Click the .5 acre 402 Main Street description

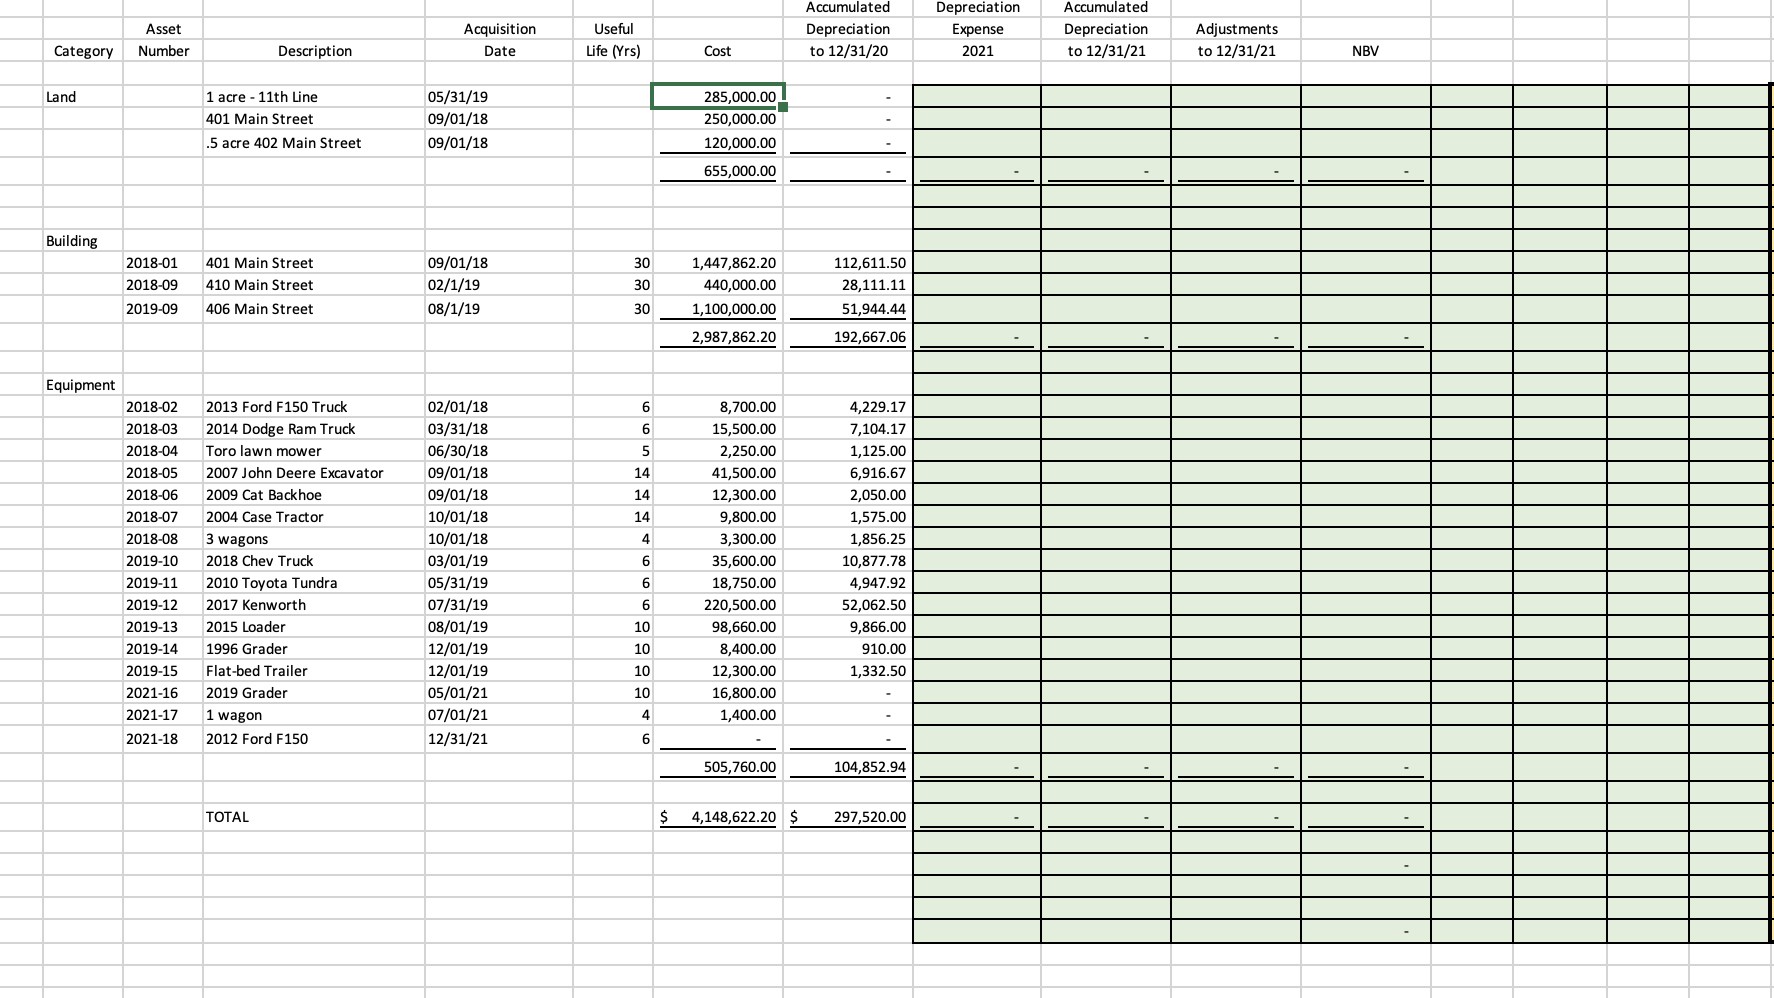pyautogui.click(x=283, y=142)
